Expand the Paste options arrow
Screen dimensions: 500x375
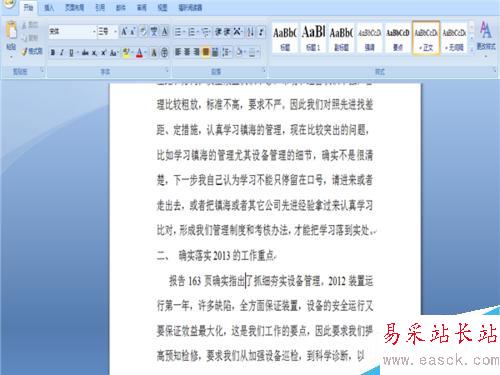point(11,56)
